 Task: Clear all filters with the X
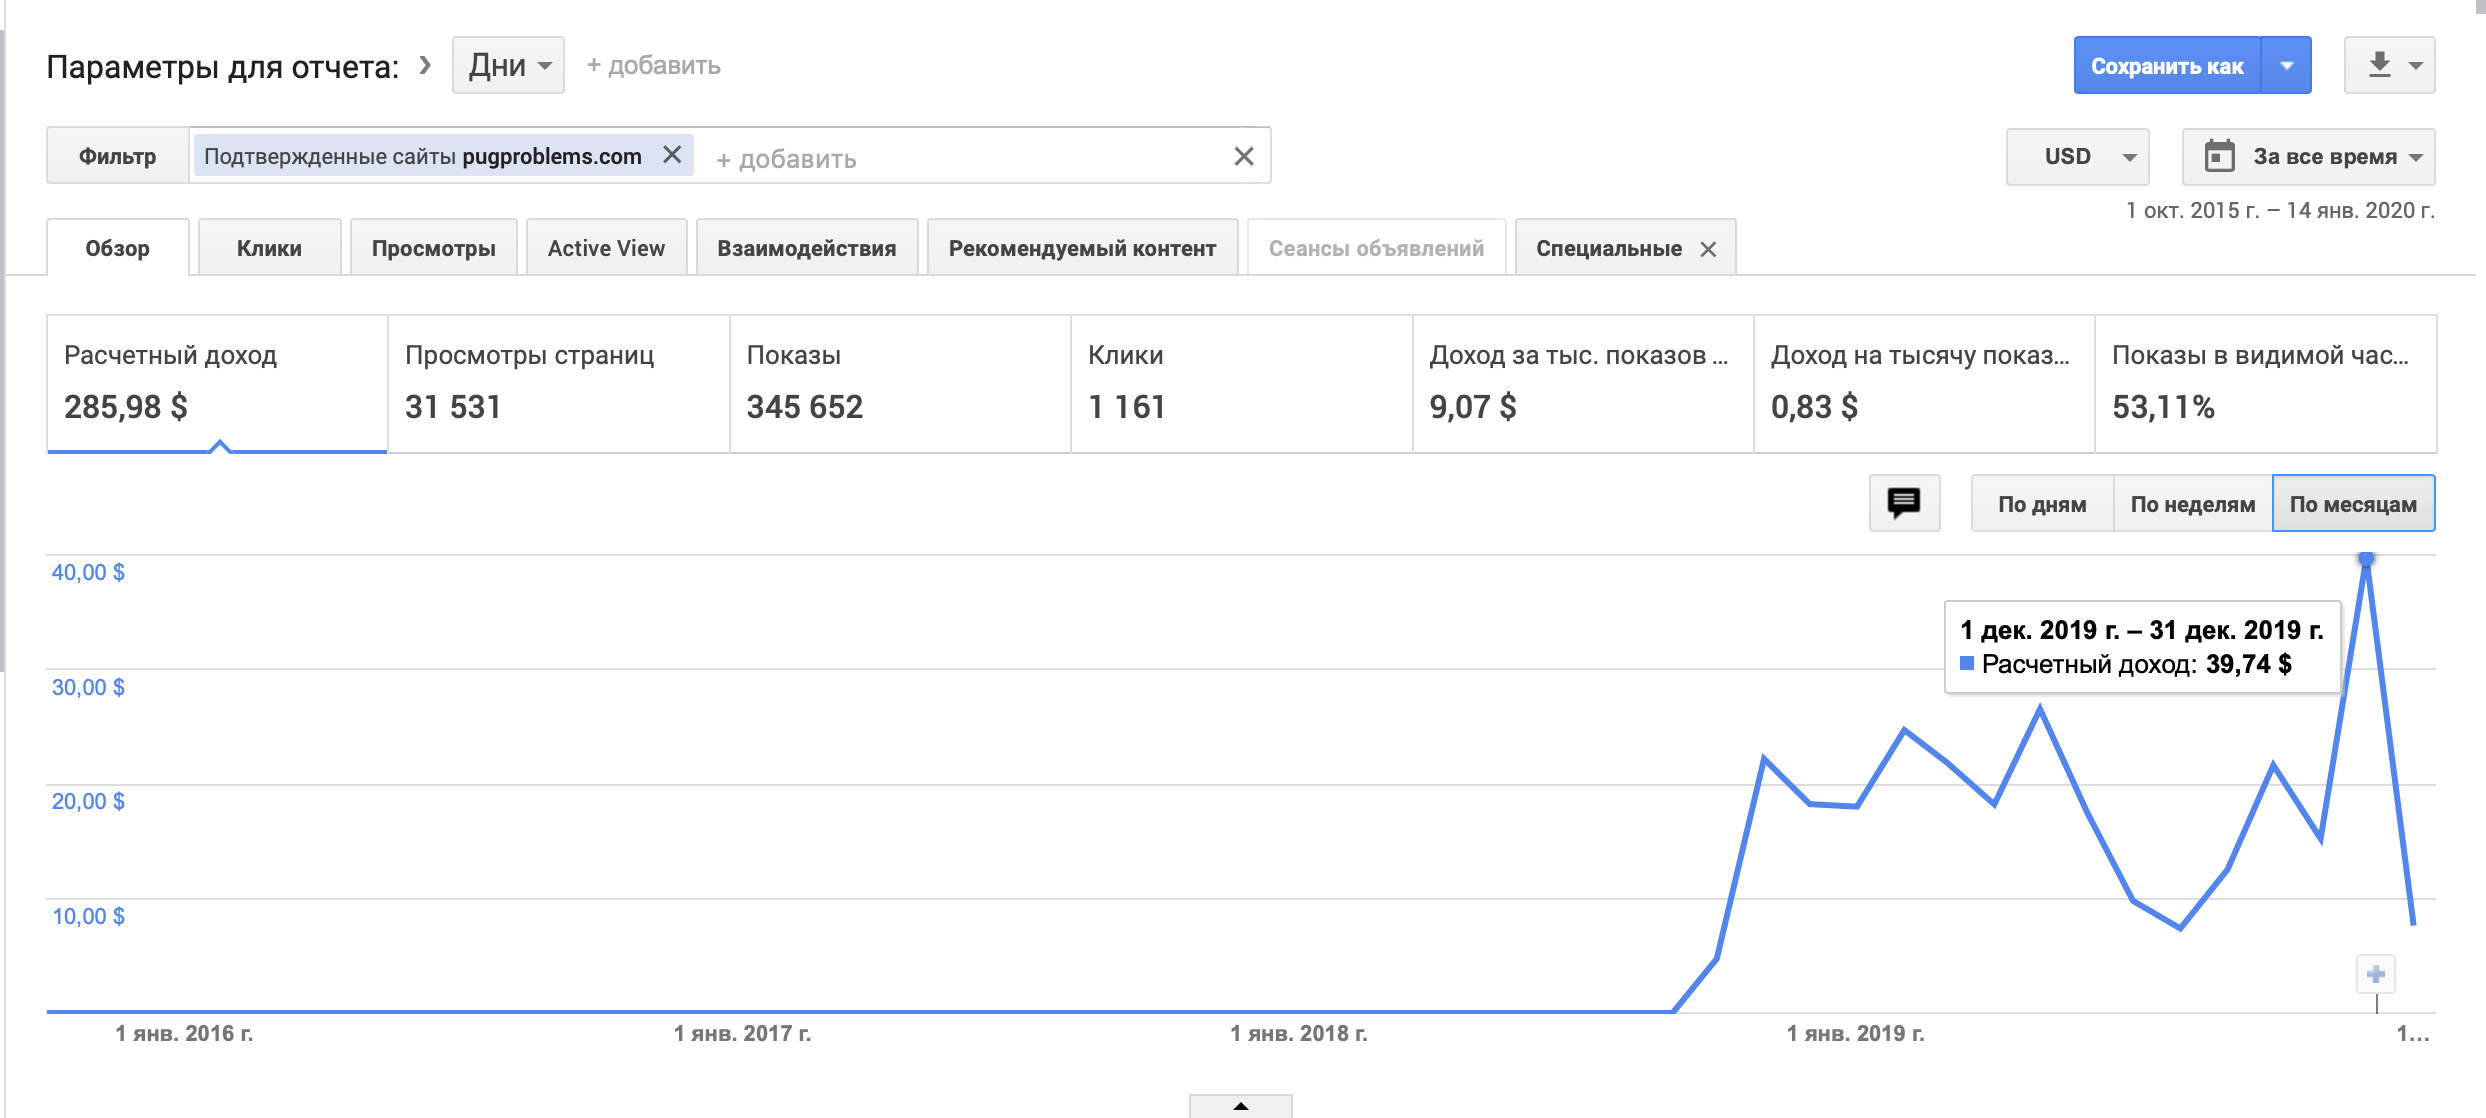click(x=1243, y=156)
